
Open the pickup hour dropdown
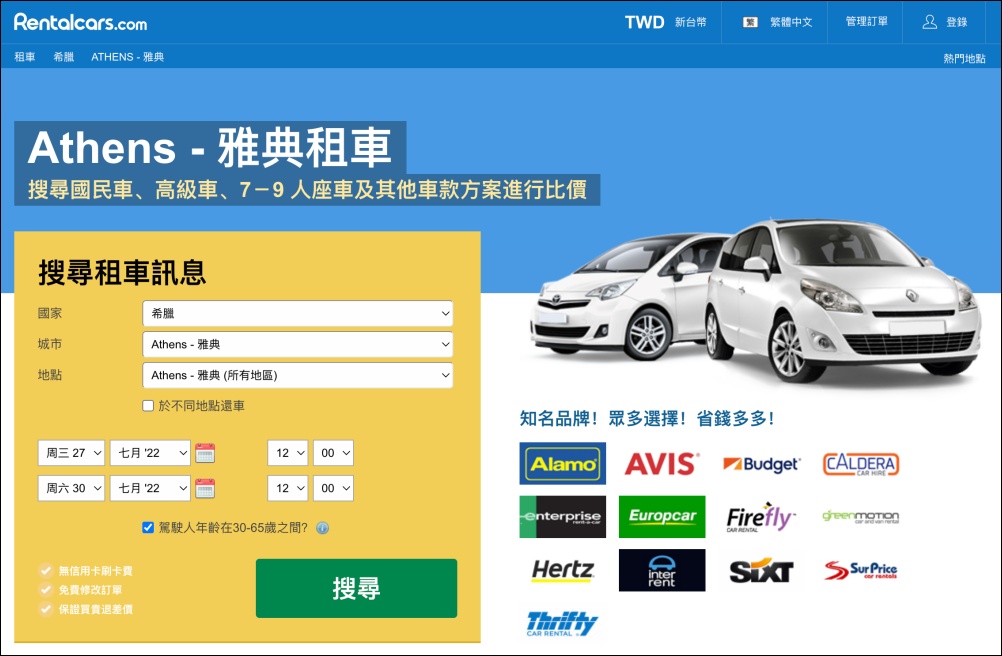(288, 453)
